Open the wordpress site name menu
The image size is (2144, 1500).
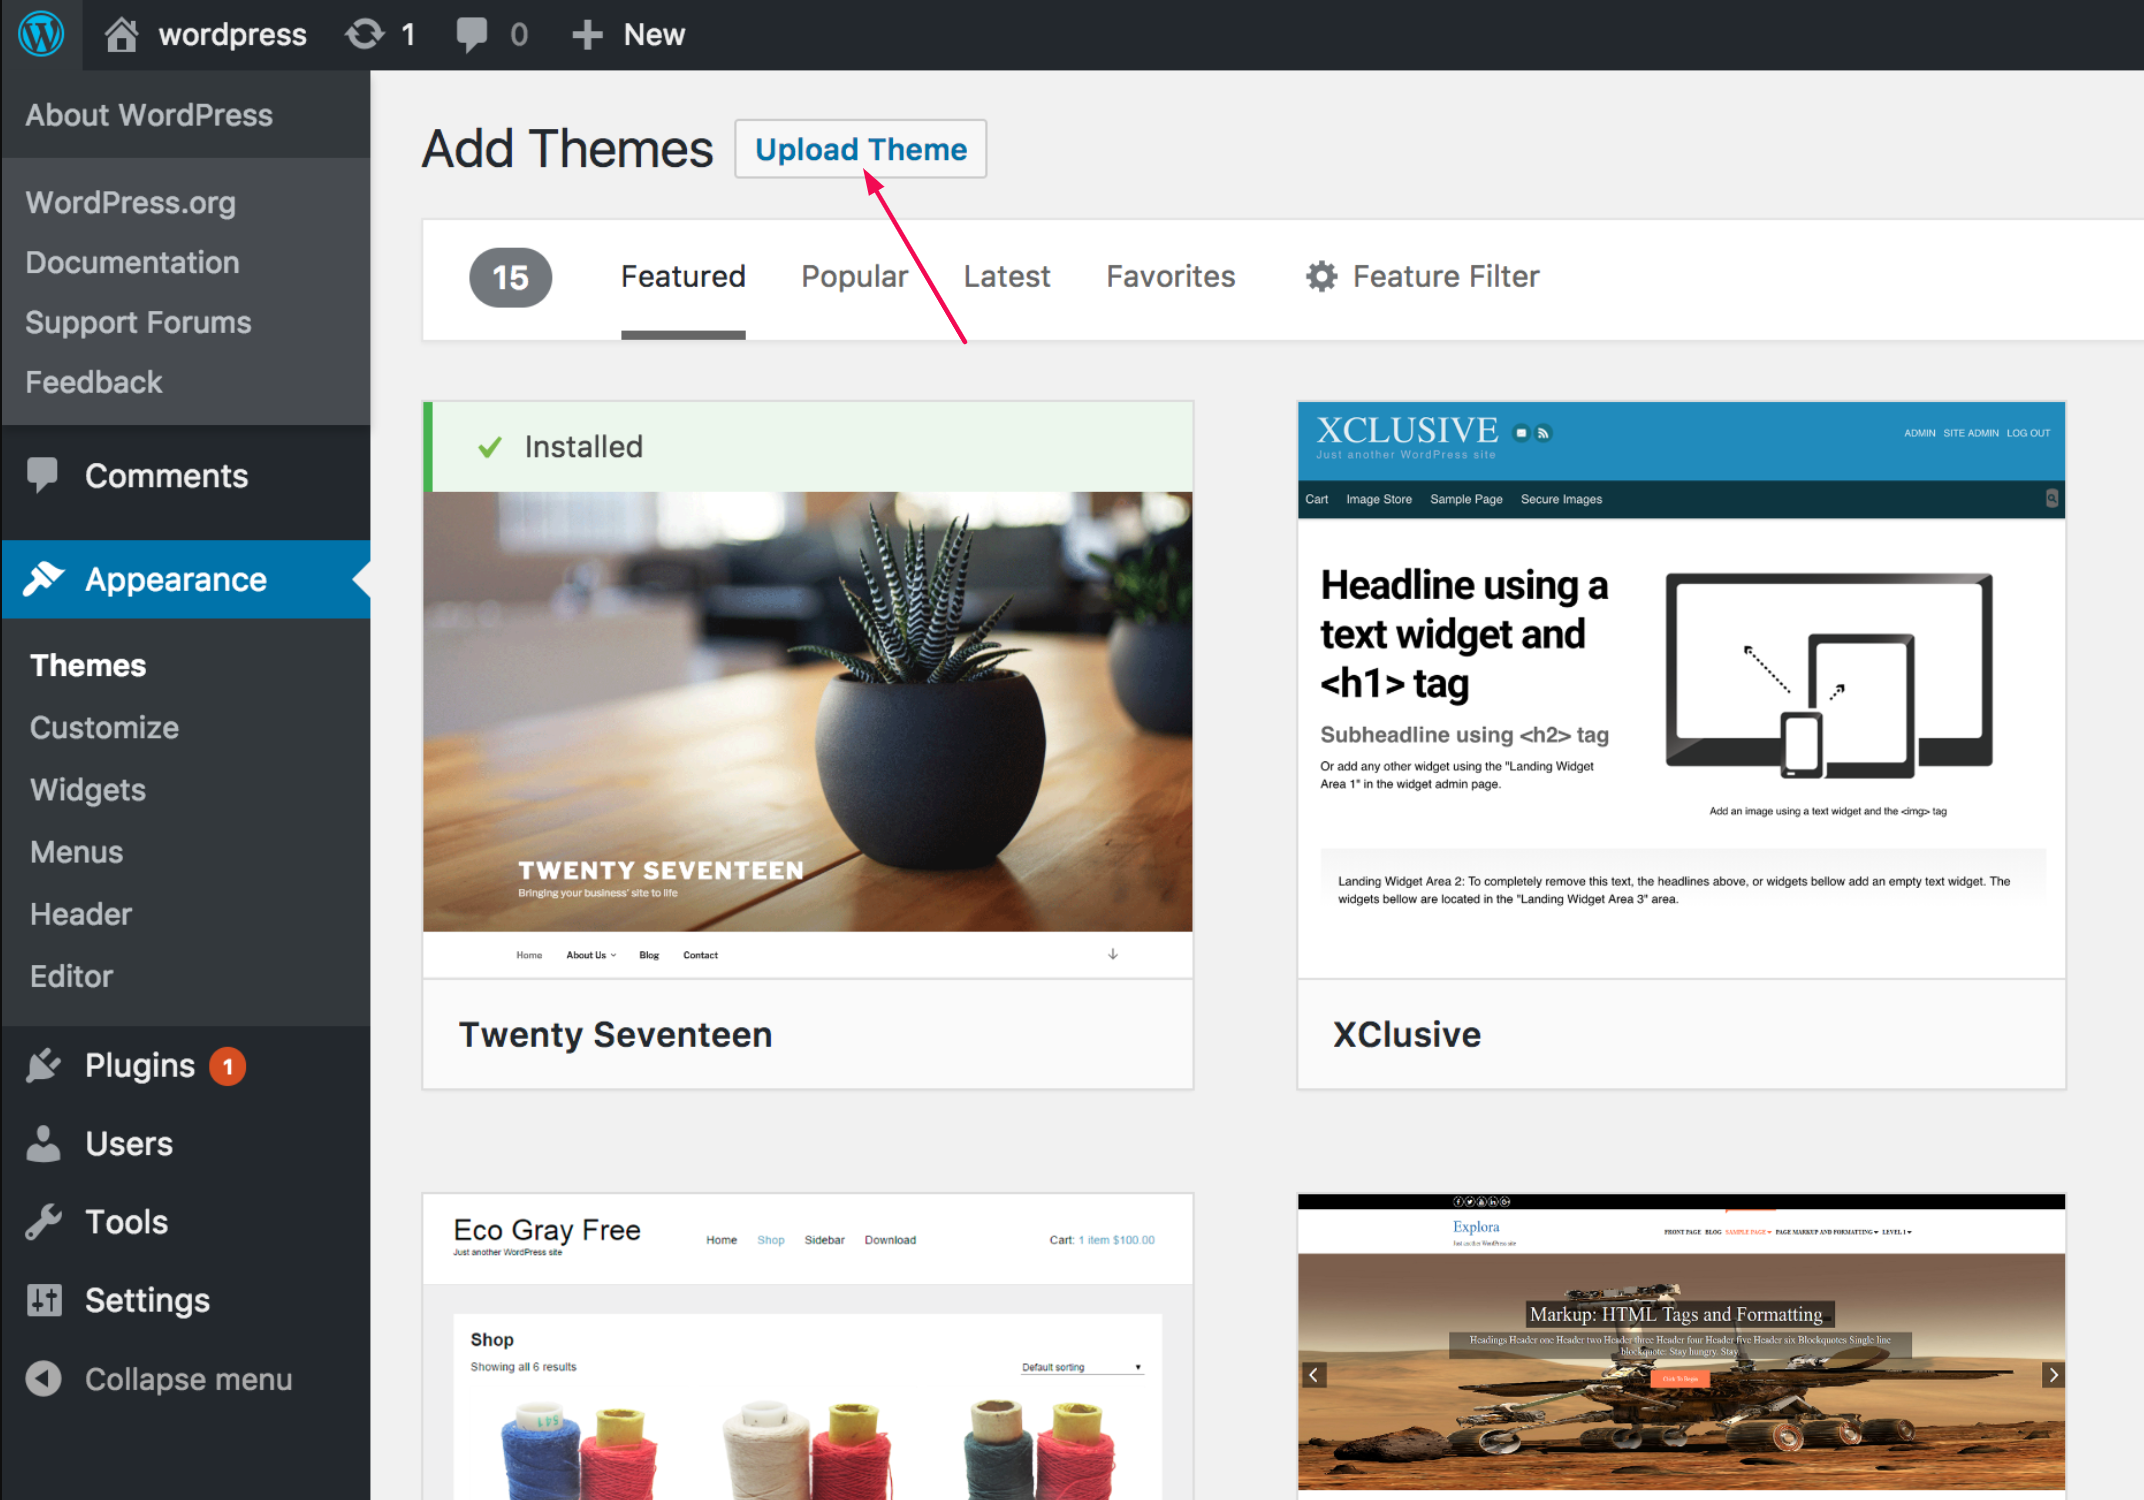click(205, 35)
